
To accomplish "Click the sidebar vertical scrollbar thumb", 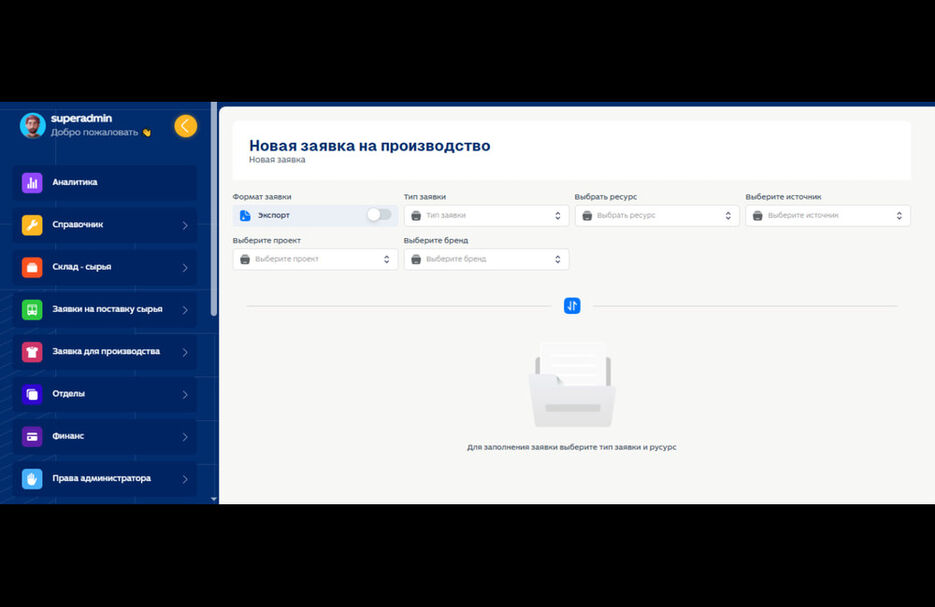I will (214, 210).
